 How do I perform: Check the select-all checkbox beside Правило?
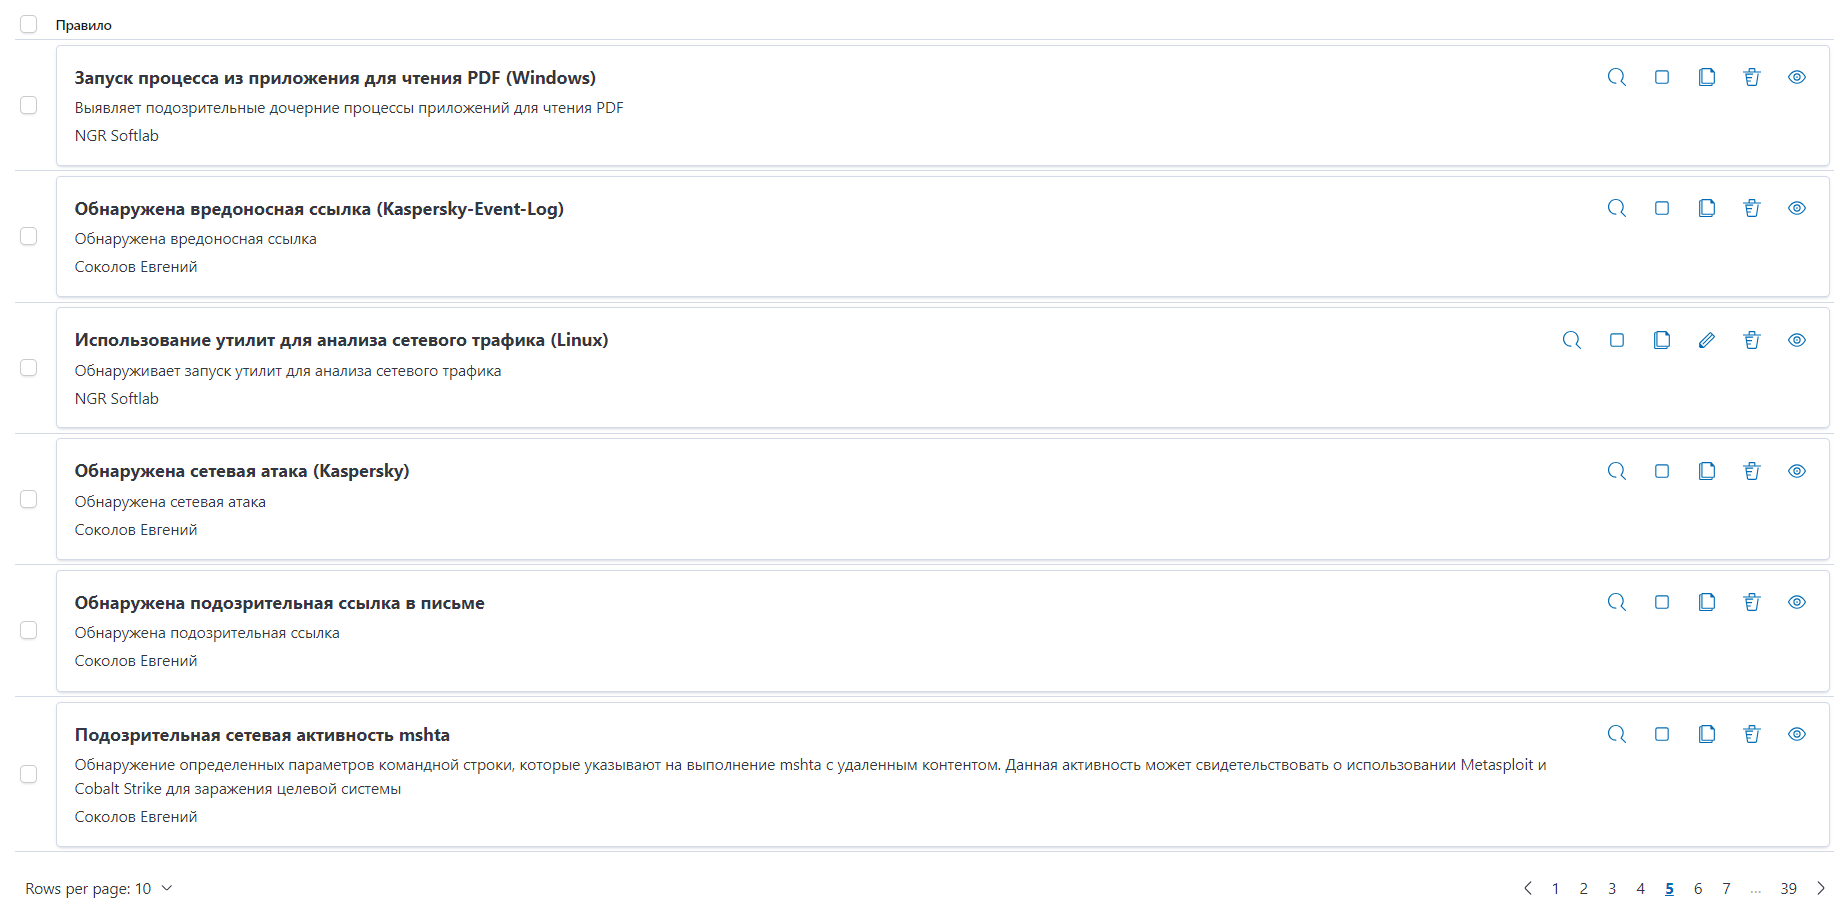[x=29, y=24]
